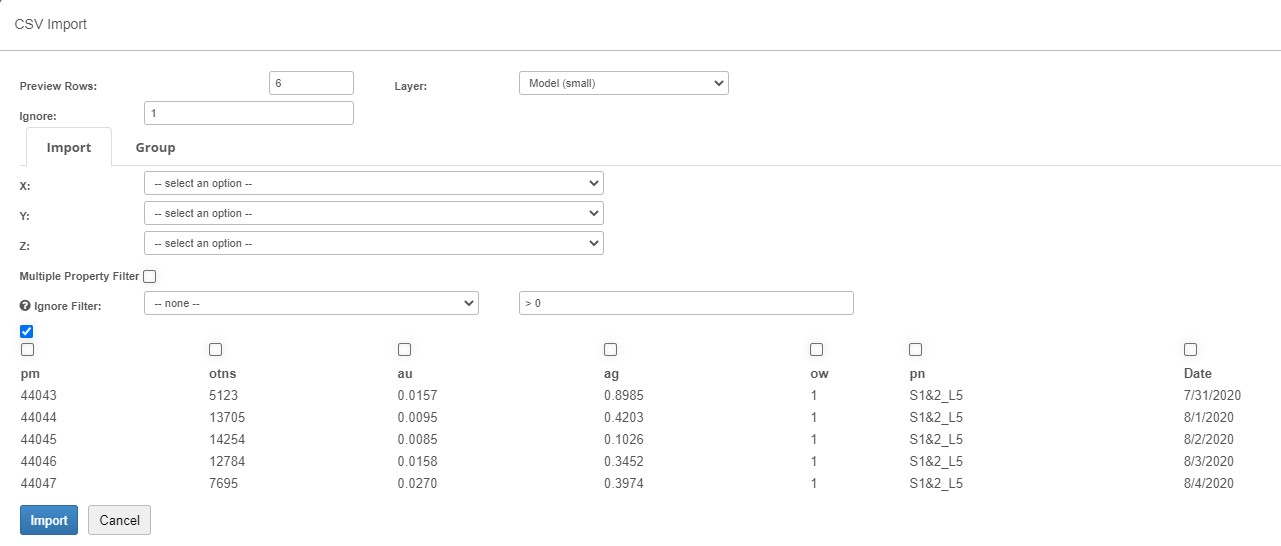The height and width of the screenshot is (546, 1281).
Task: Select the Import tab
Action: [69, 148]
